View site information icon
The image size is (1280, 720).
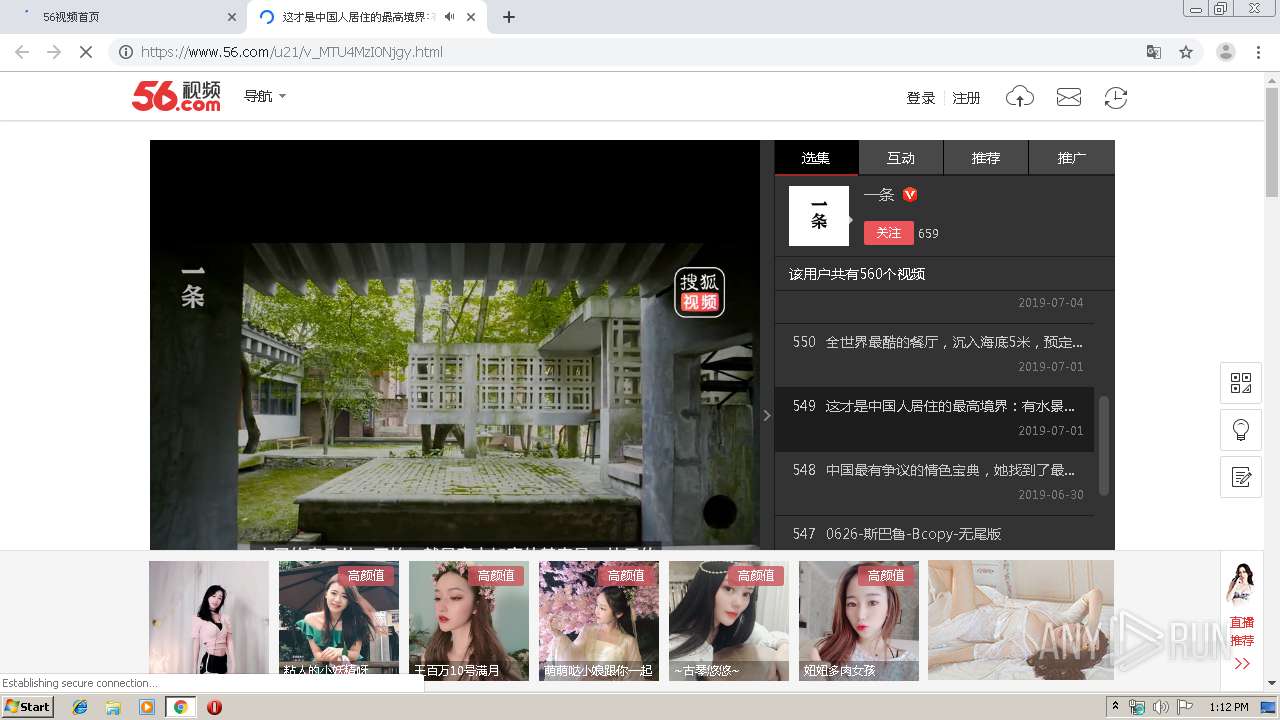click(x=125, y=52)
